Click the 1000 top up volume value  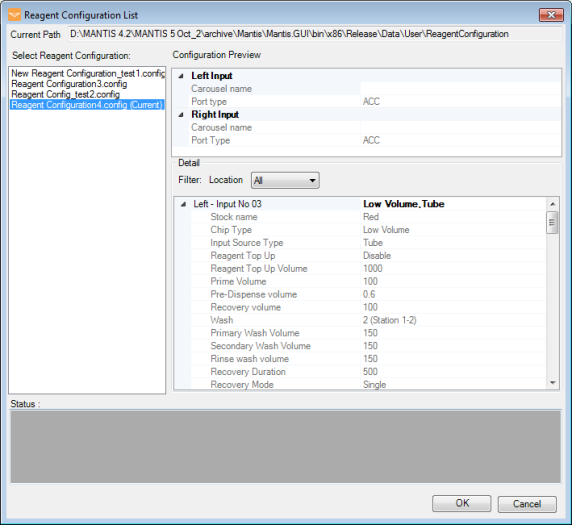coord(372,269)
